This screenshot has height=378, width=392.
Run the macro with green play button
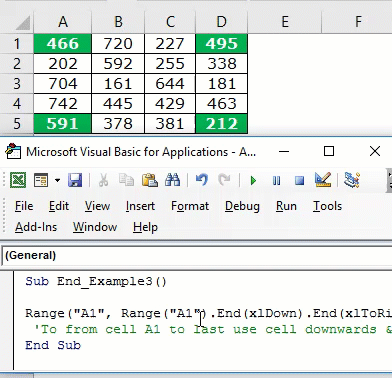253,181
